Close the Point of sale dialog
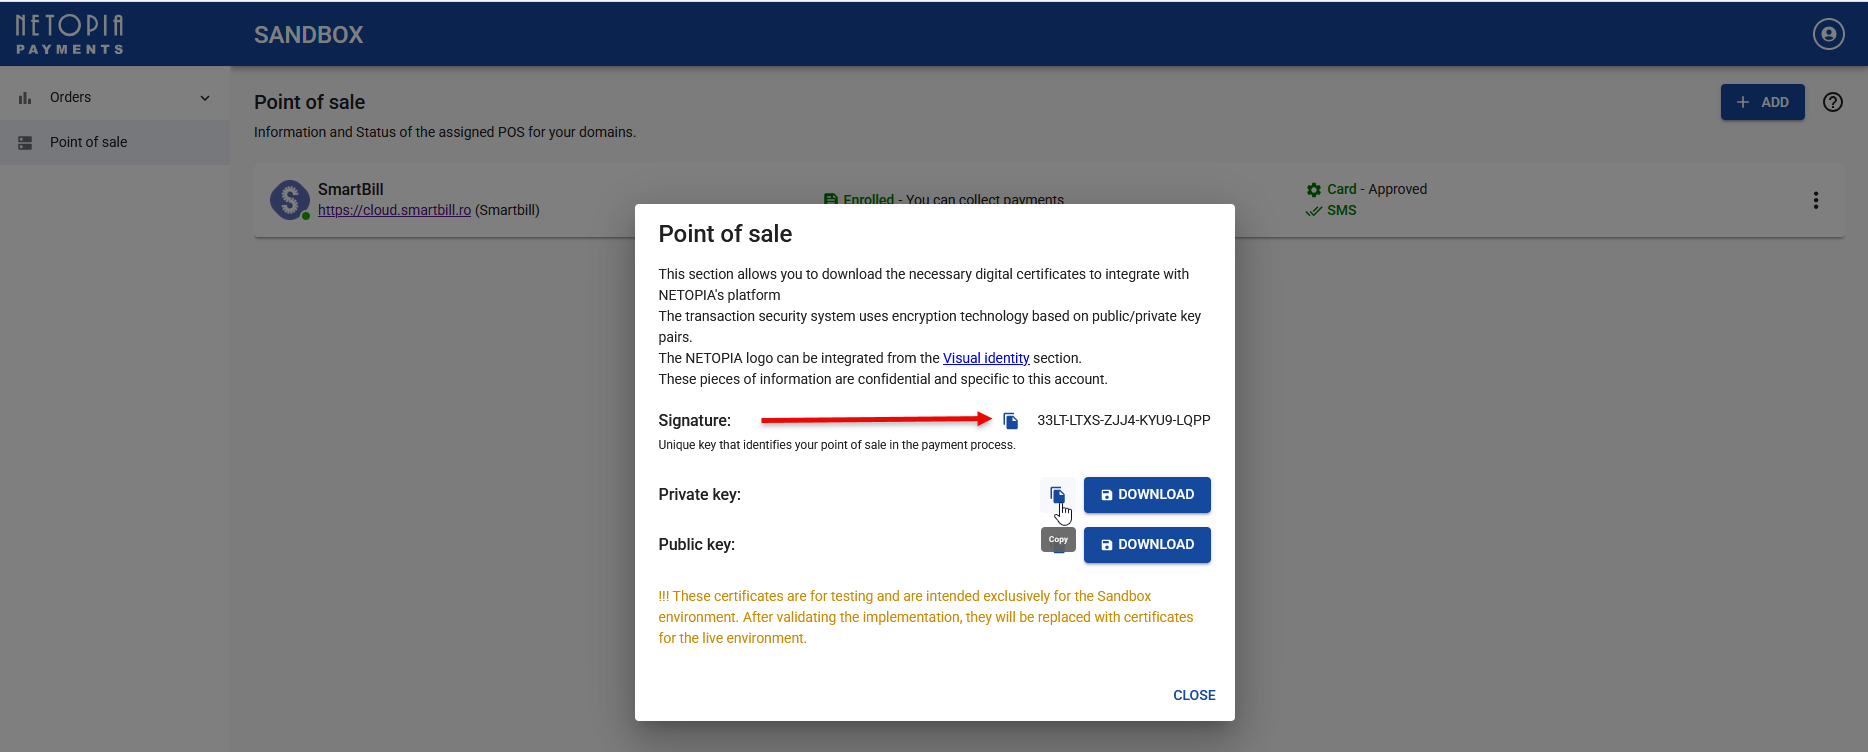 (1193, 695)
